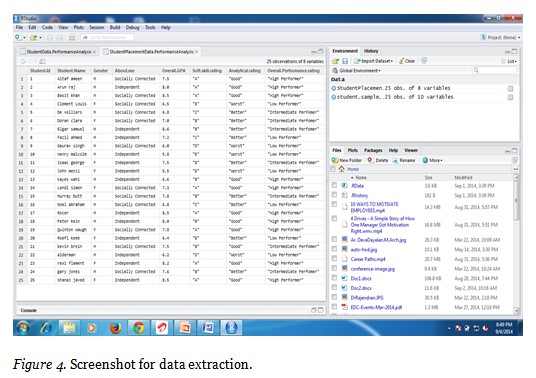Click the Rename button in Files pane
The height and width of the screenshot is (378, 536).
click(x=404, y=160)
